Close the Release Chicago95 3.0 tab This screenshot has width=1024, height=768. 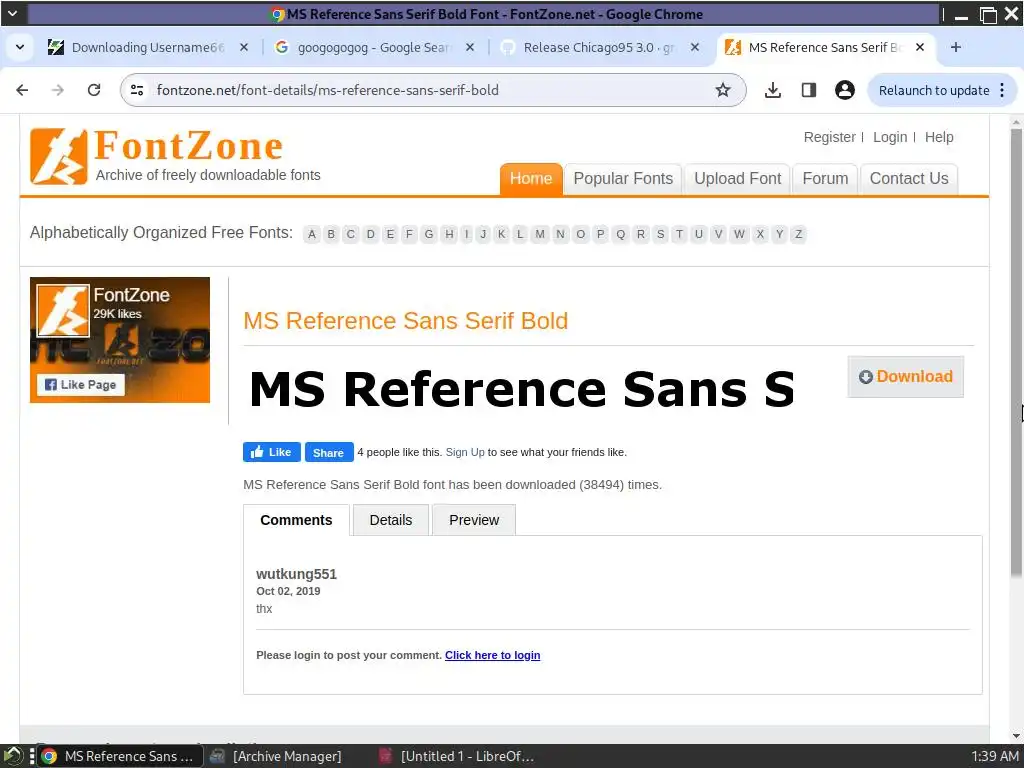pyautogui.click(x=695, y=47)
